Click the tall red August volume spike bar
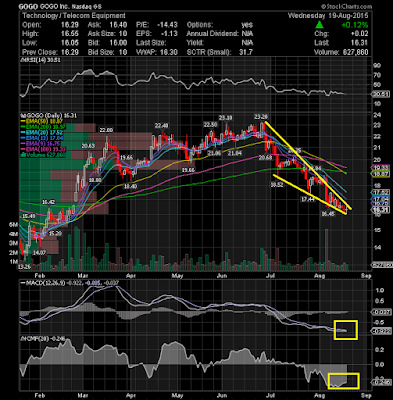 tap(326, 249)
